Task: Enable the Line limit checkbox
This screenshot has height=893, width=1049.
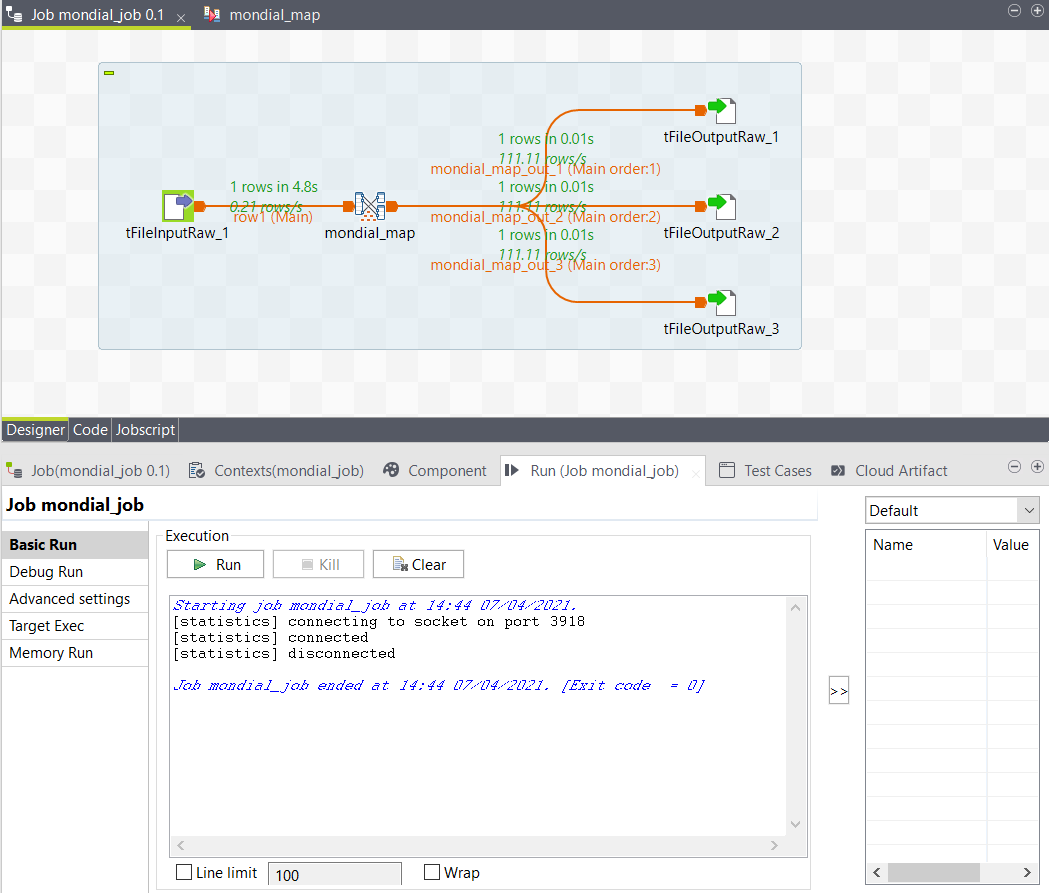Action: click(x=184, y=873)
